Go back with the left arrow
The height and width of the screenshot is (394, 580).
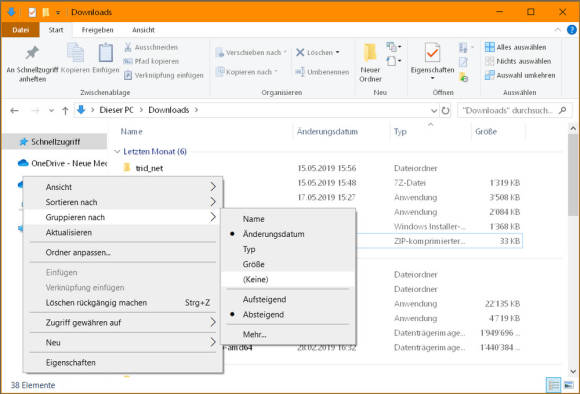tap(14, 110)
